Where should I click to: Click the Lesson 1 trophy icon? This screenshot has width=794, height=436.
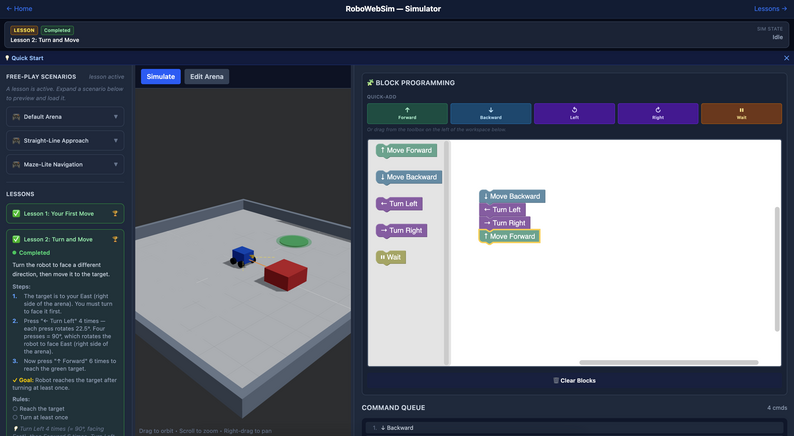[x=115, y=214]
